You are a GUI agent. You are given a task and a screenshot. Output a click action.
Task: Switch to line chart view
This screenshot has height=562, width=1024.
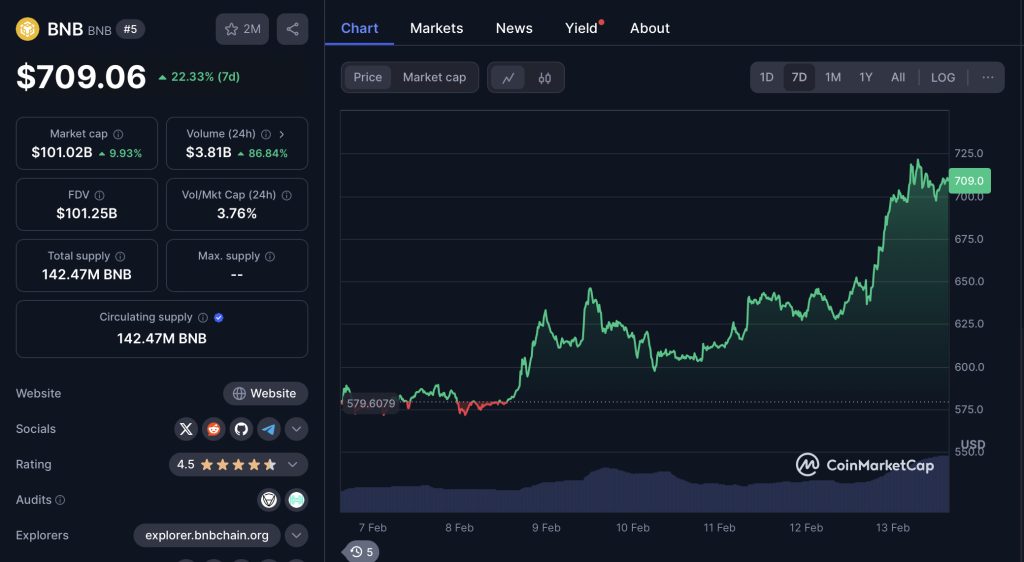[x=508, y=78]
